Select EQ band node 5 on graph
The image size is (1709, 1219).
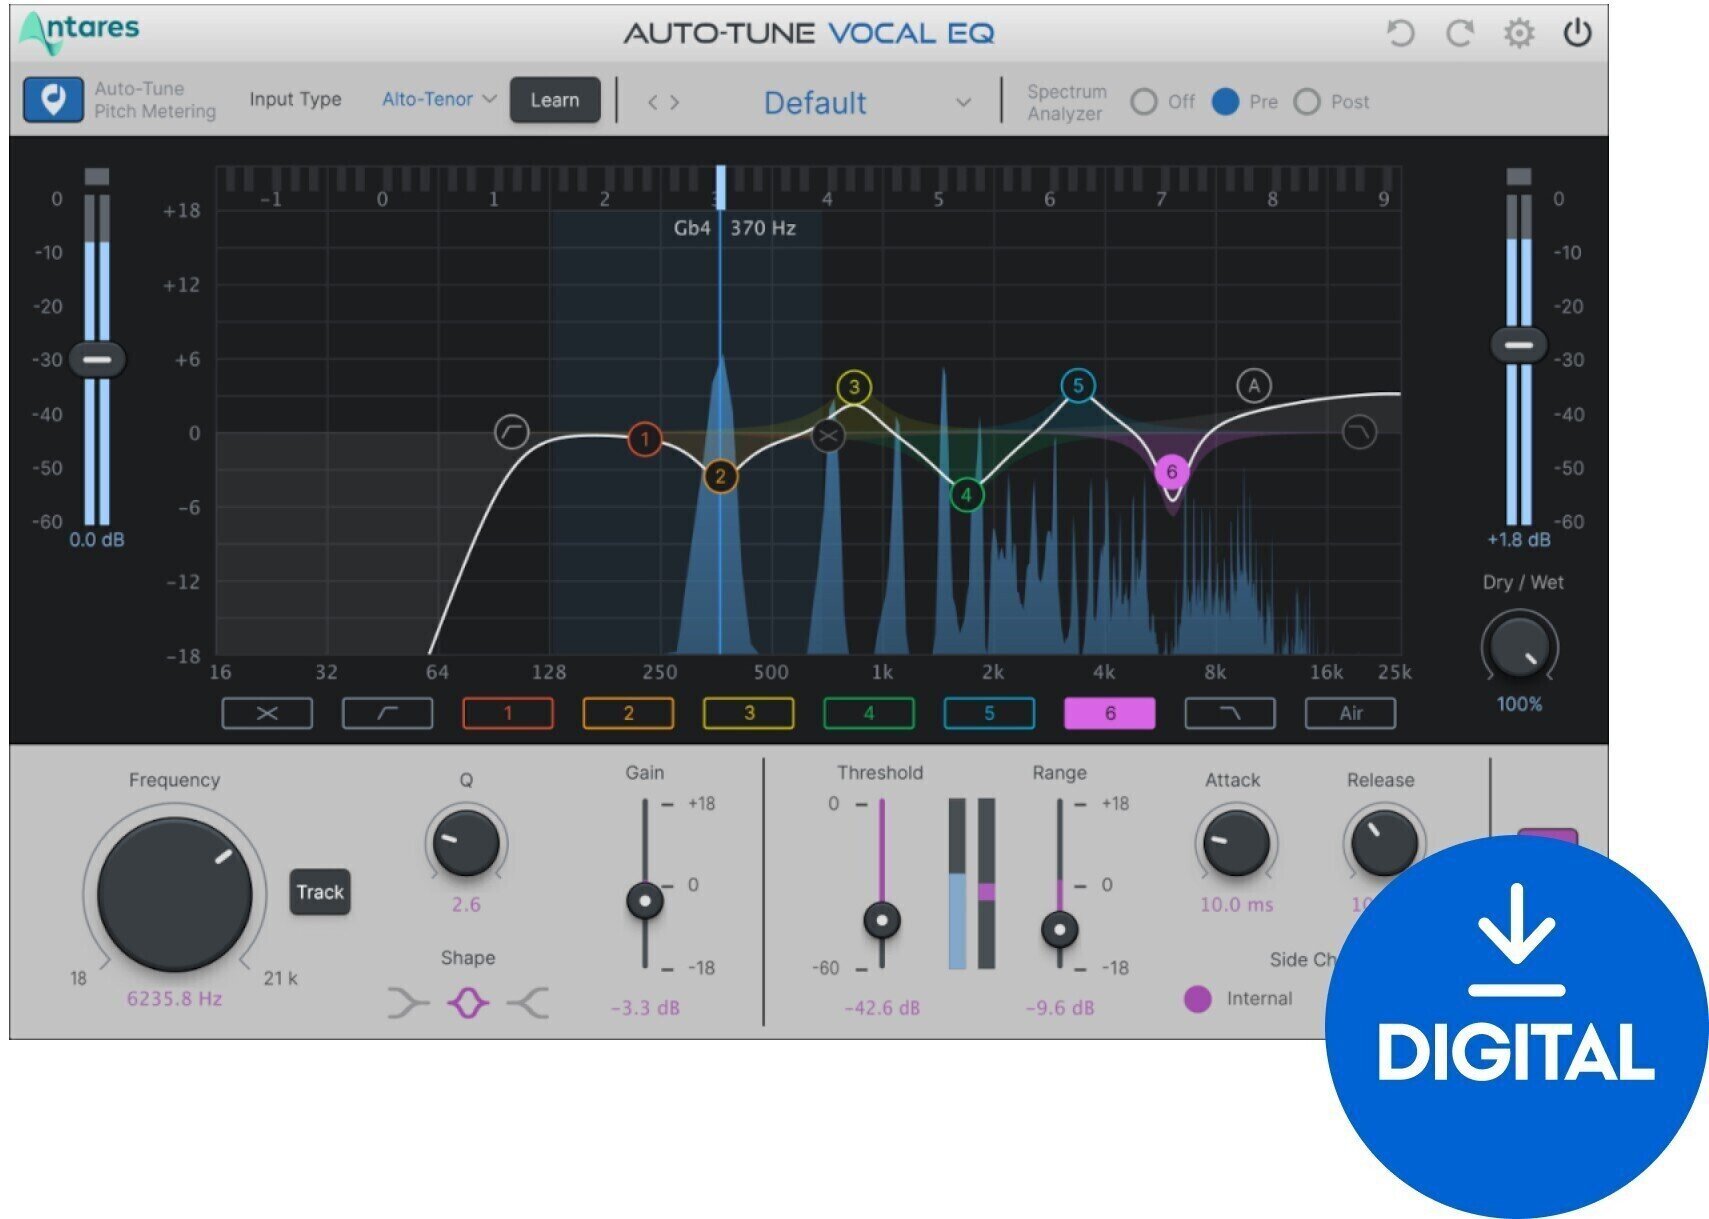coord(1078,385)
